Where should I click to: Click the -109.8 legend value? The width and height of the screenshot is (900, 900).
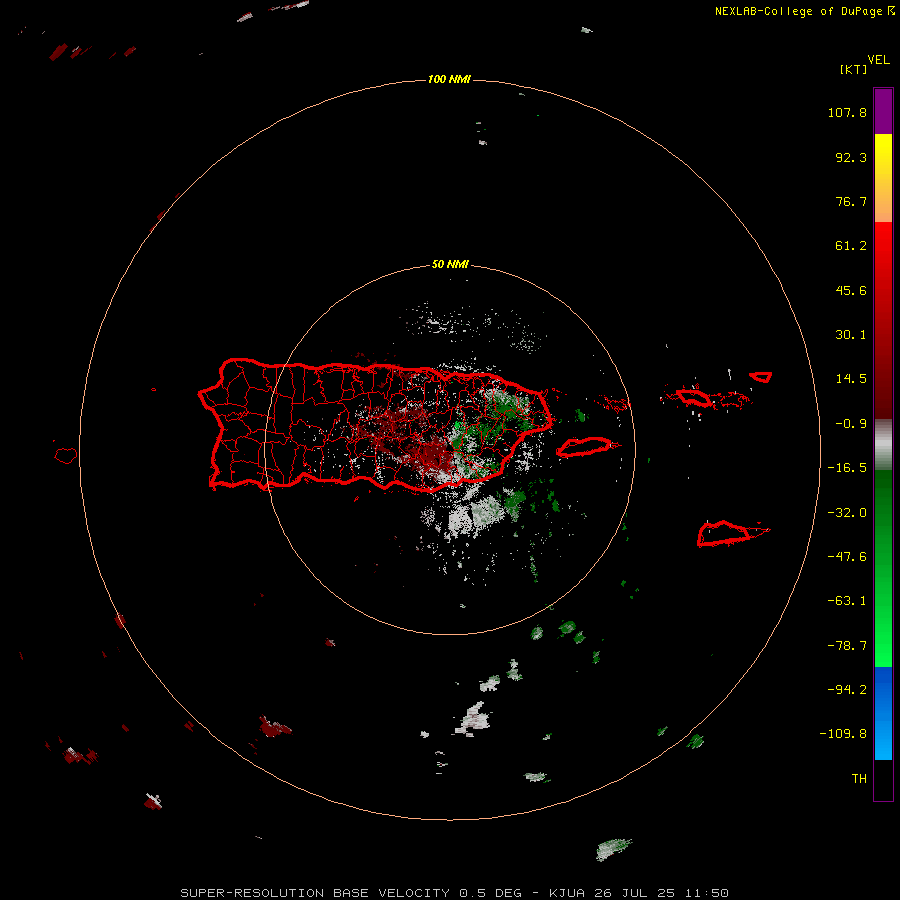click(843, 734)
